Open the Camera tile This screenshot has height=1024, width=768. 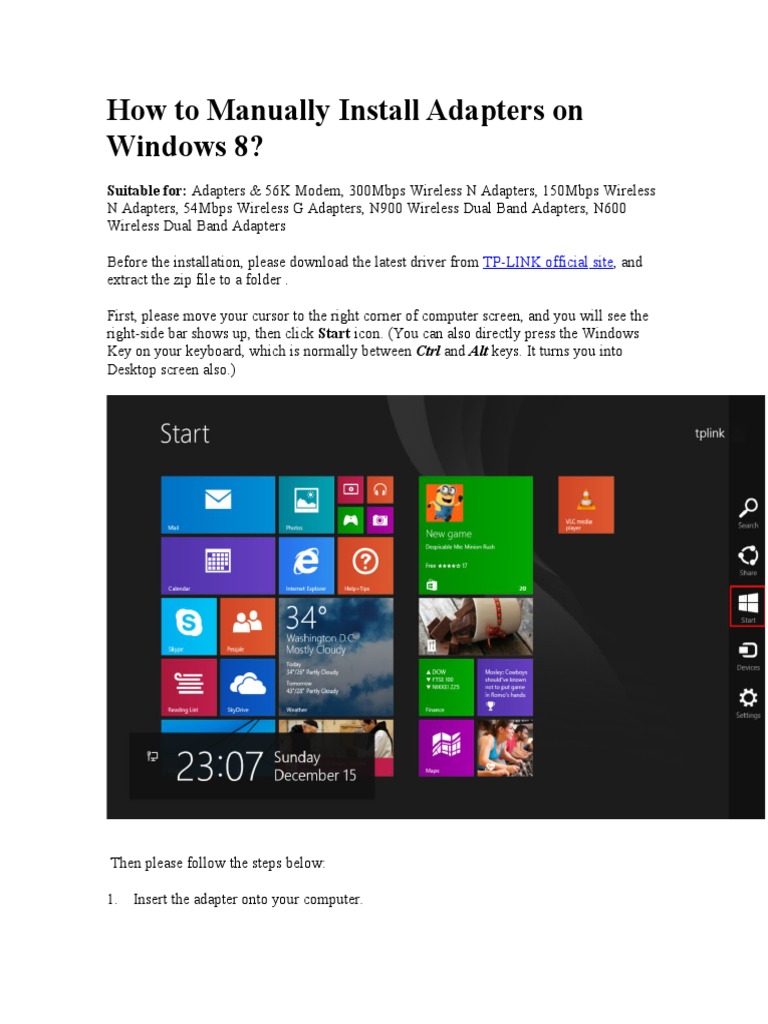click(380, 520)
